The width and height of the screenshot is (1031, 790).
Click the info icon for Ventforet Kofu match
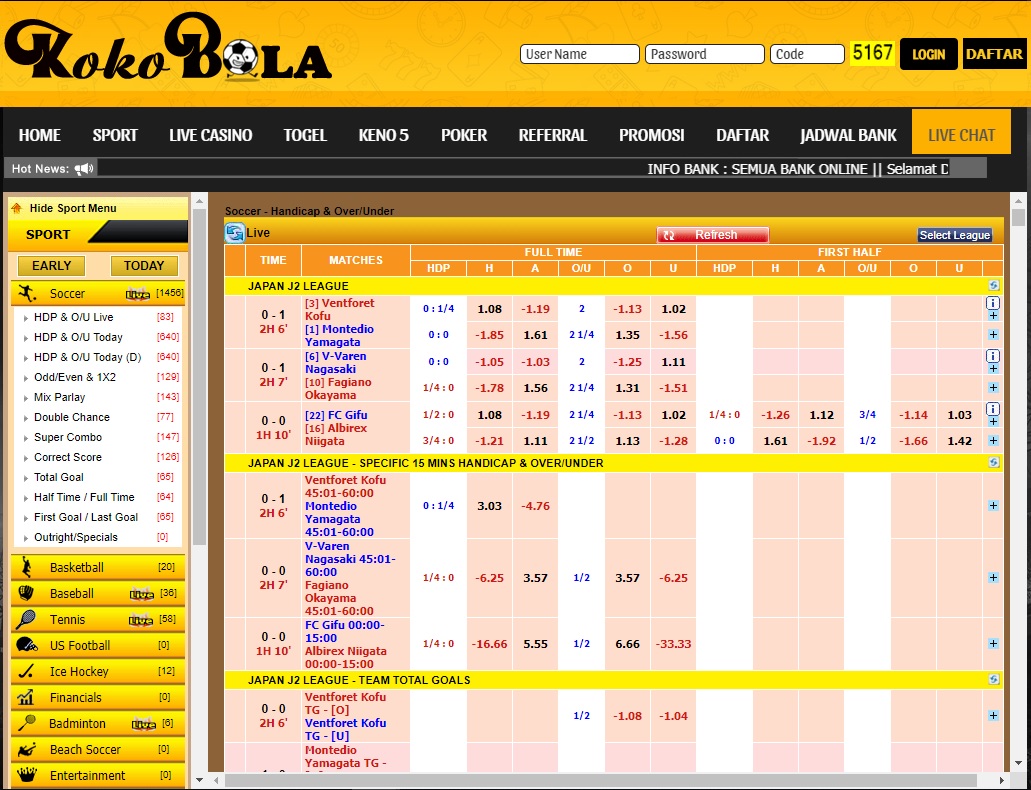[x=993, y=303]
